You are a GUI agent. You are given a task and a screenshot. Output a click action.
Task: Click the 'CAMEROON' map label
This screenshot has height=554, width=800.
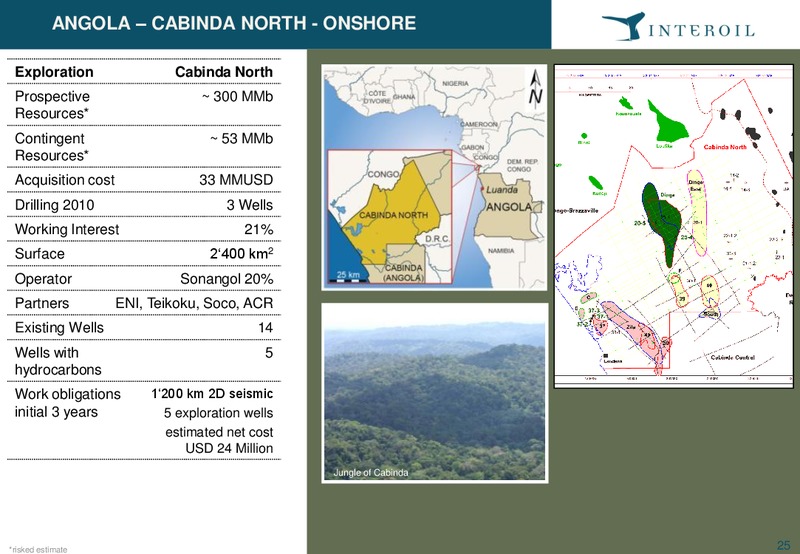tap(479, 124)
